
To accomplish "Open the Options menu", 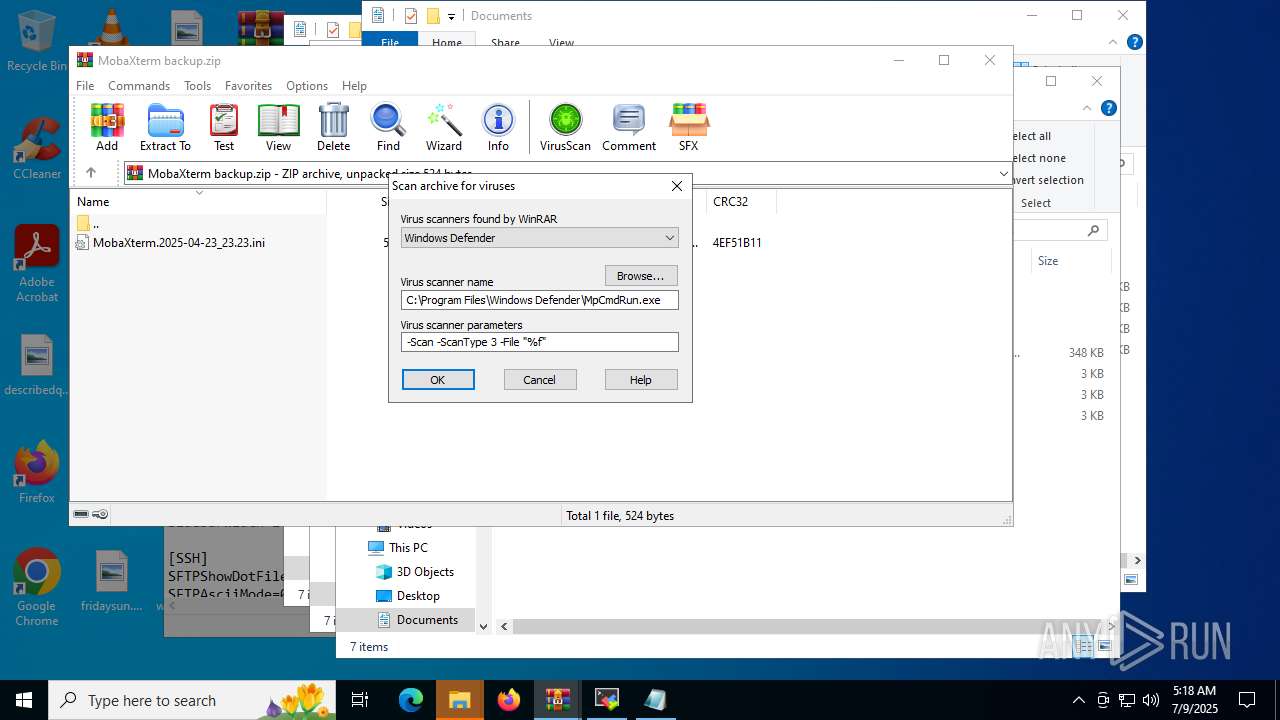I will click(307, 86).
